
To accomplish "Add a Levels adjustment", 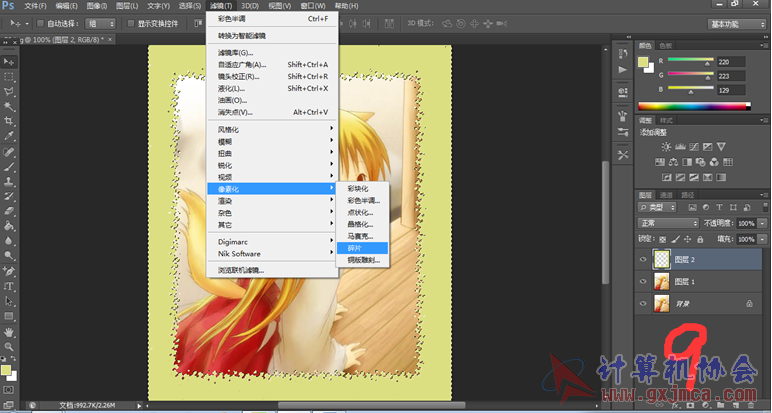I will pos(680,147).
